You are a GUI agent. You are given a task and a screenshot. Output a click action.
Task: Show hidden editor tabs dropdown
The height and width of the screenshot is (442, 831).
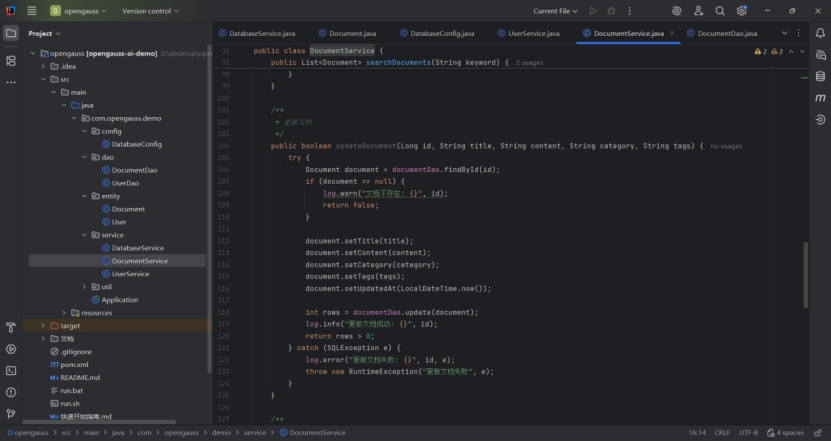tap(784, 33)
